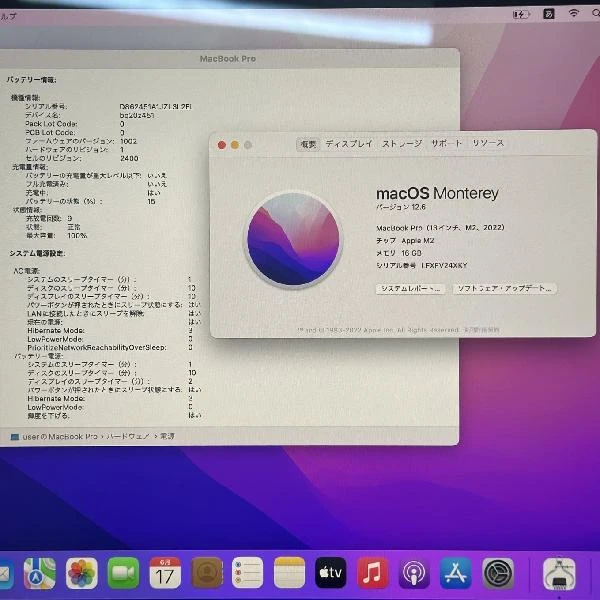600x600 pixels.
Task: Click PrioritizeNetworkReachabilityOverSleep row
Action: 110,347
